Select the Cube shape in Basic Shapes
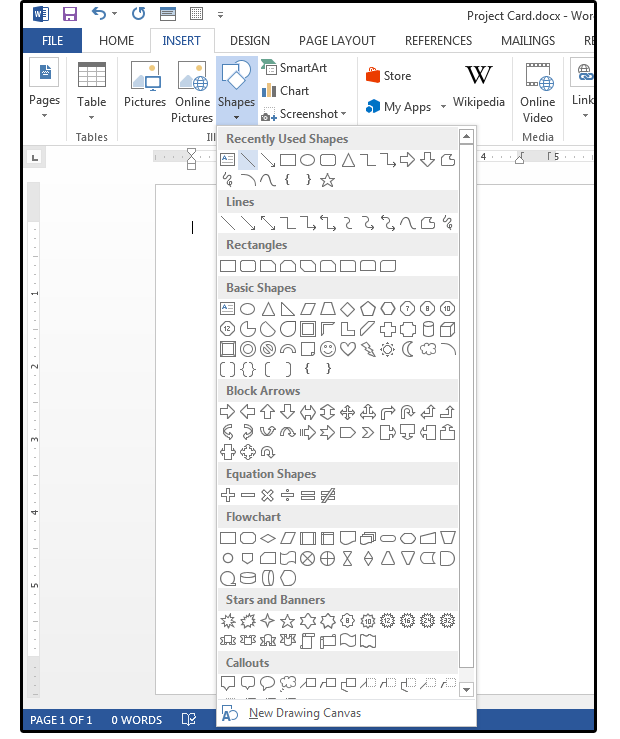The image size is (620, 739). coord(448,329)
